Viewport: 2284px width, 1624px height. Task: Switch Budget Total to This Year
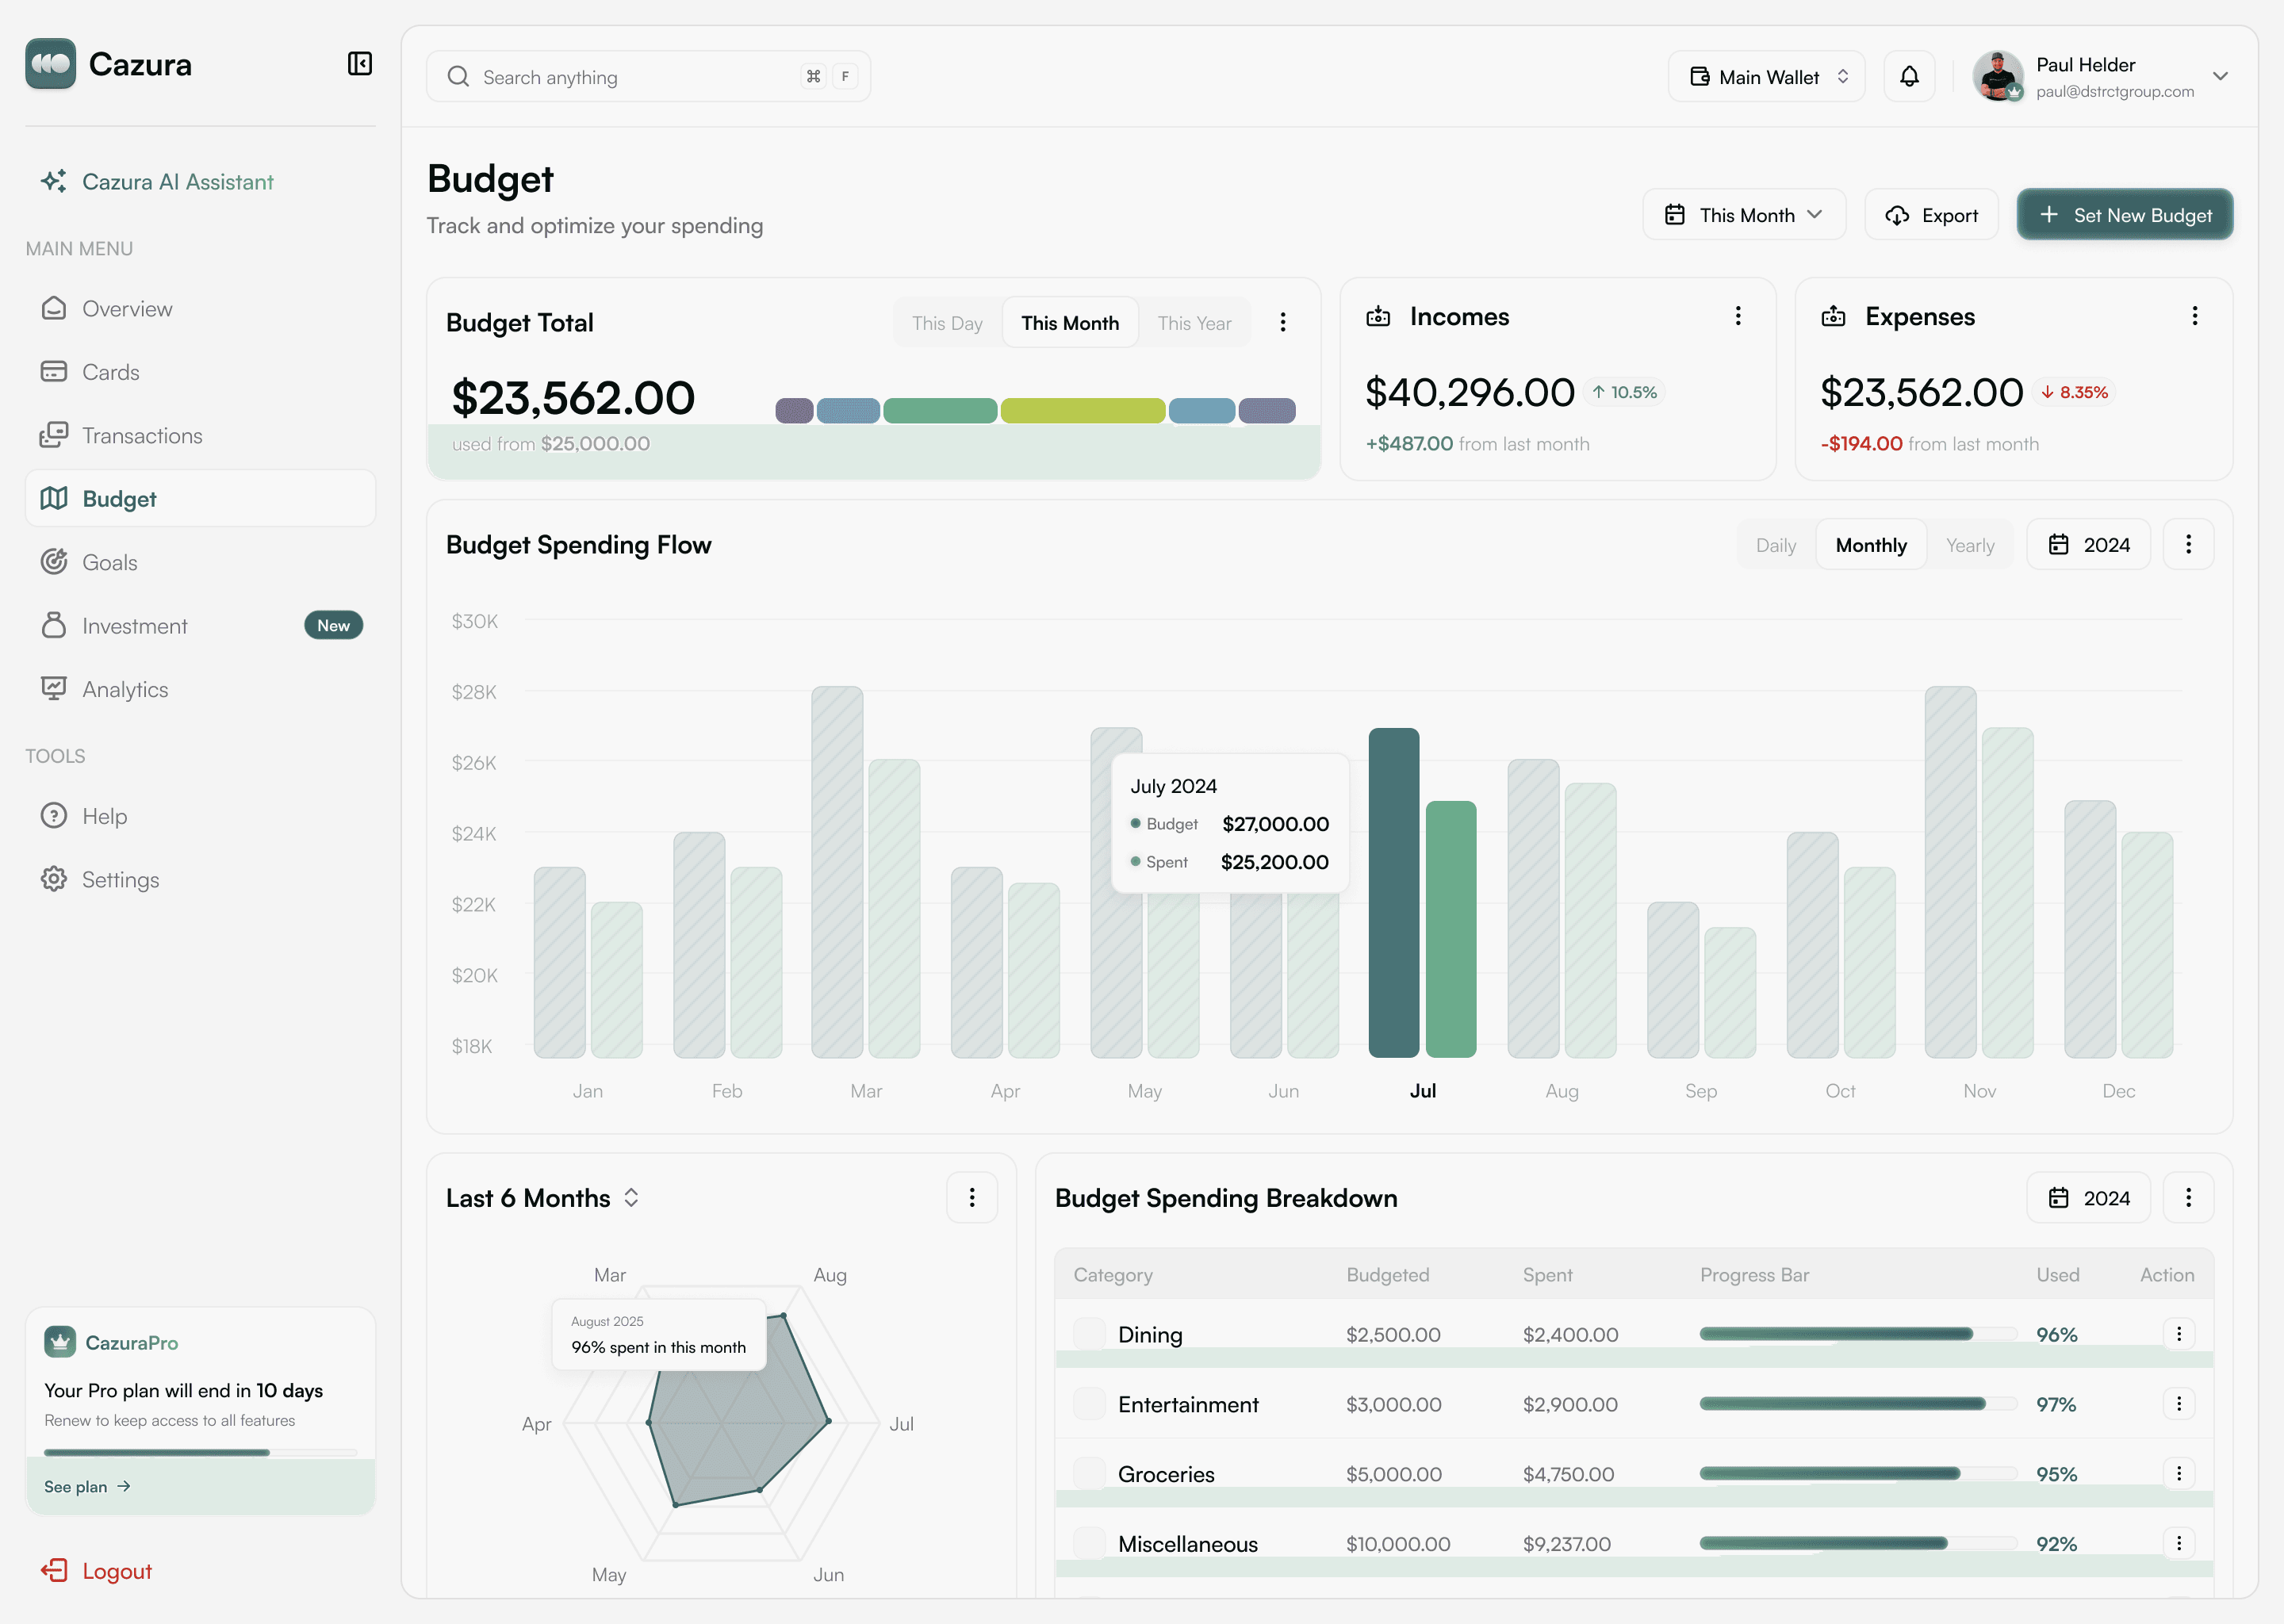point(1194,323)
